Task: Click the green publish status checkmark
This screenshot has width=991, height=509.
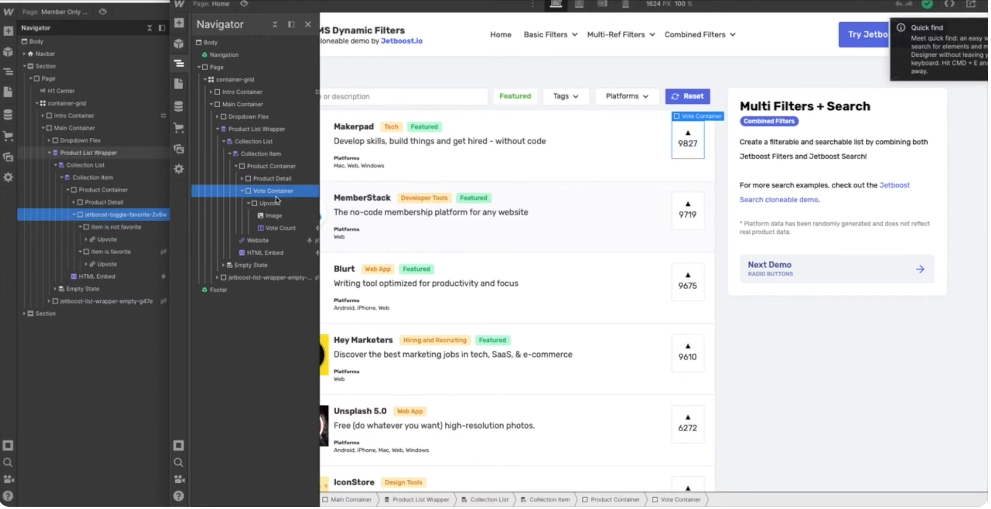Action: pos(927,4)
